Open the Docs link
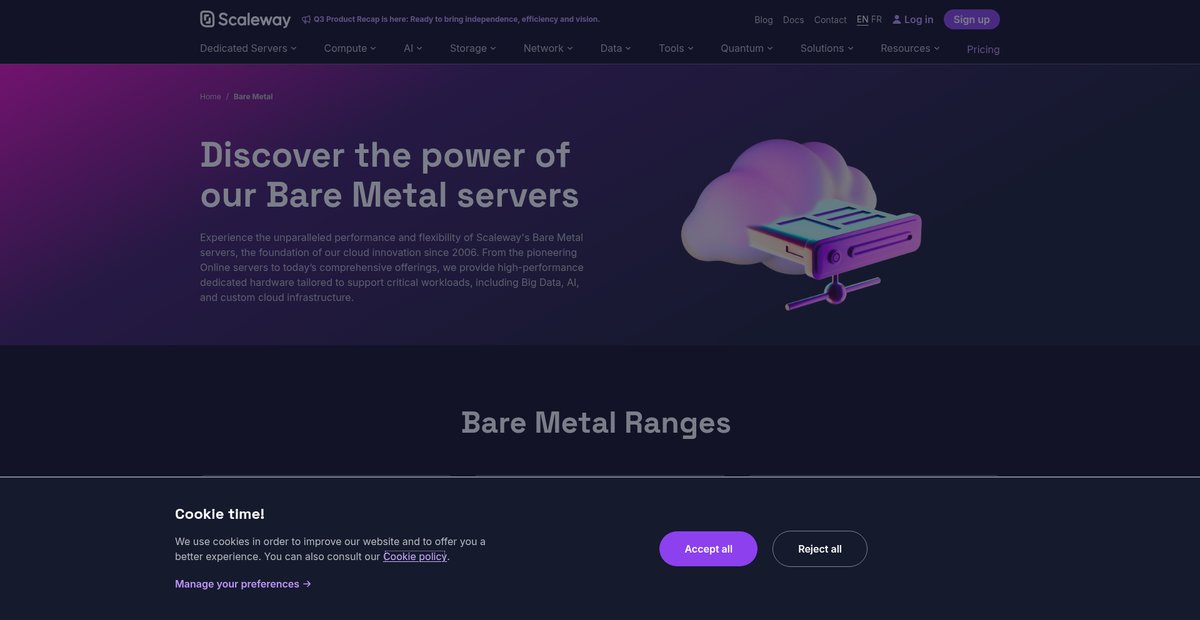 pyautogui.click(x=793, y=20)
